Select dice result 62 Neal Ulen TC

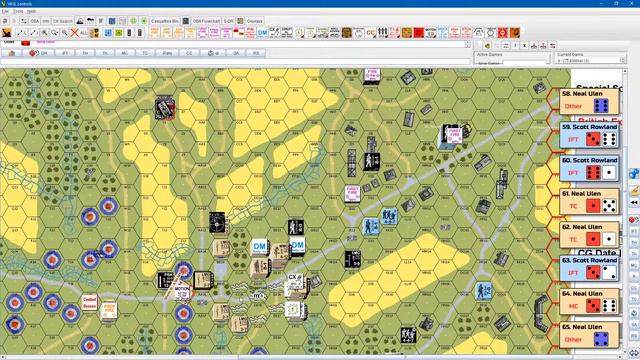[589, 235]
